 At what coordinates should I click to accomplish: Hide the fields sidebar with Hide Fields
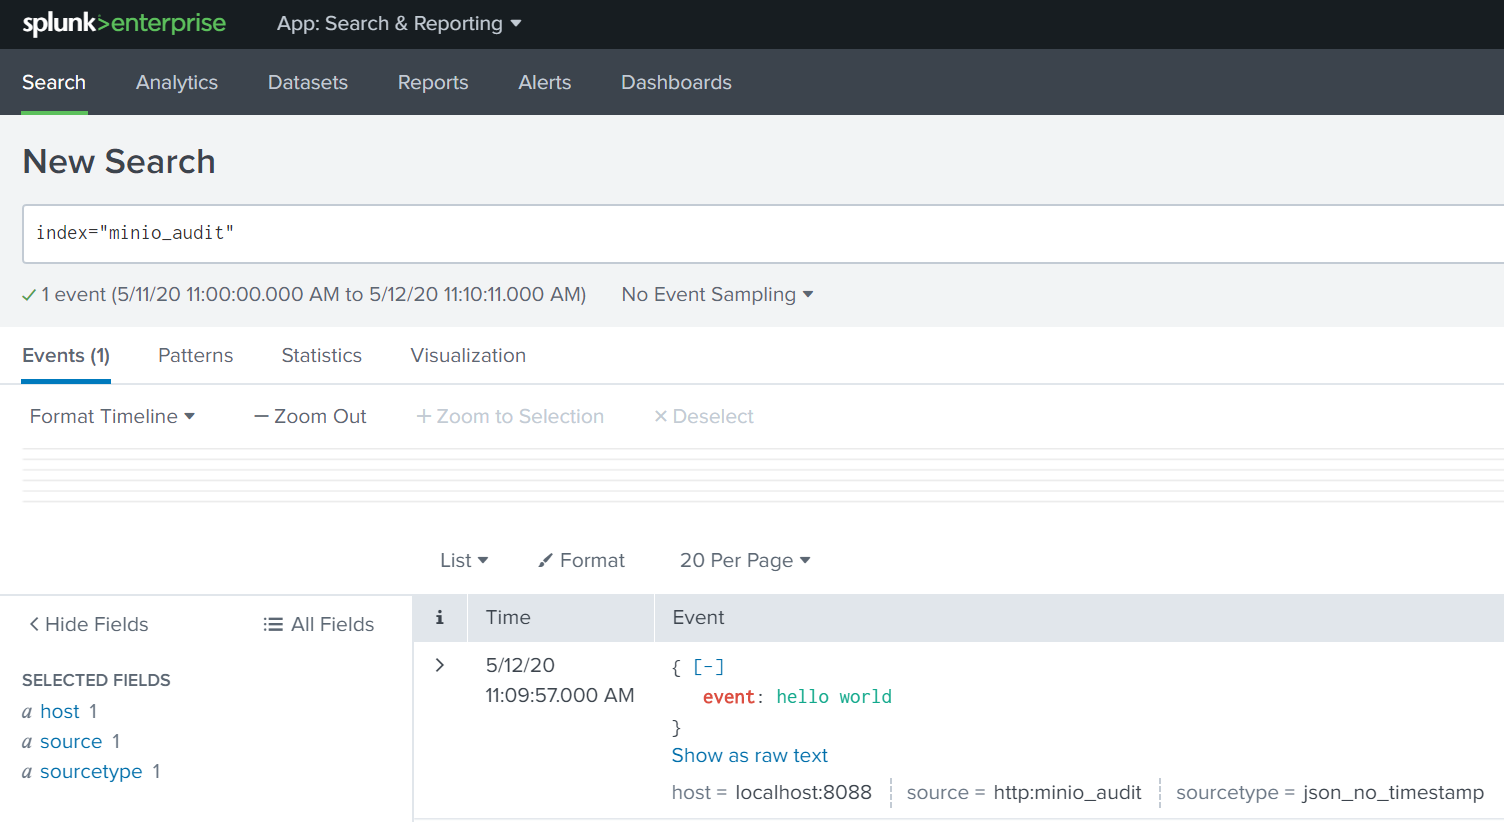(x=88, y=624)
